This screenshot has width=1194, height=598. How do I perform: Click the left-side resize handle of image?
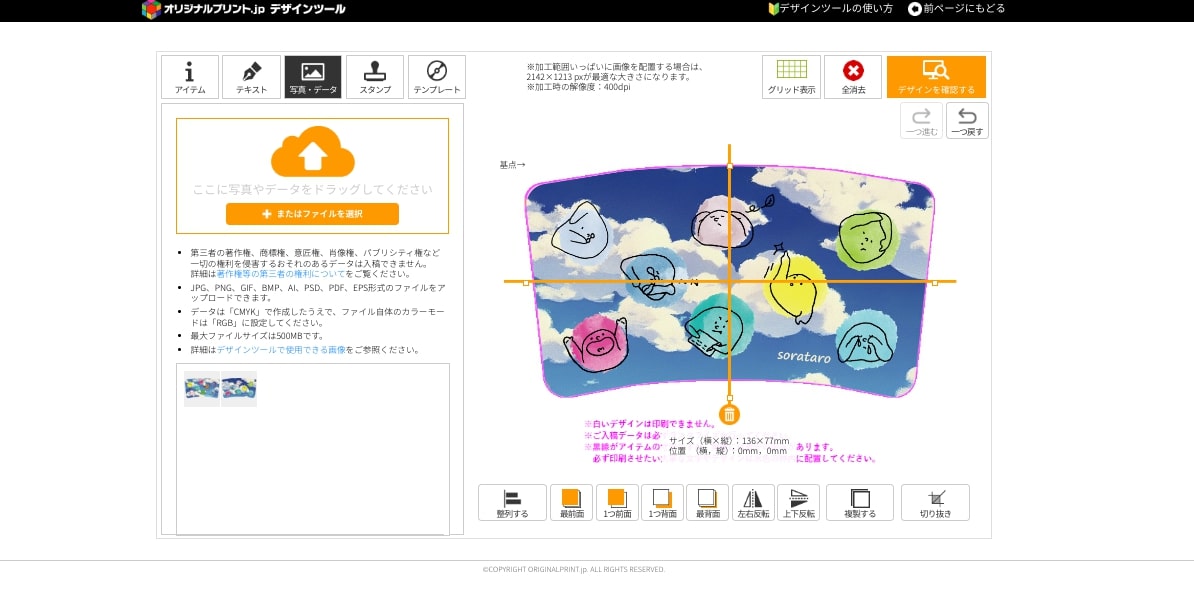pyautogui.click(x=525, y=282)
